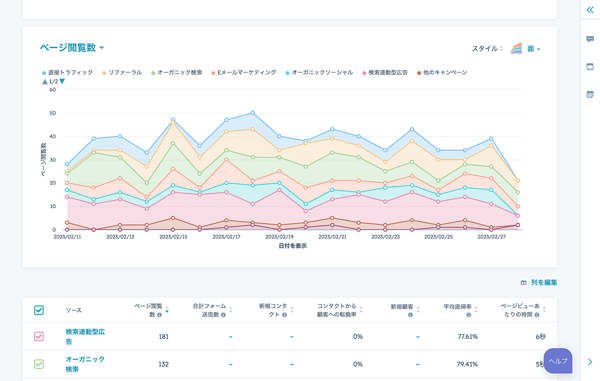This screenshot has height=381, width=600.
Task: Click page views value 181
Action: (164, 337)
